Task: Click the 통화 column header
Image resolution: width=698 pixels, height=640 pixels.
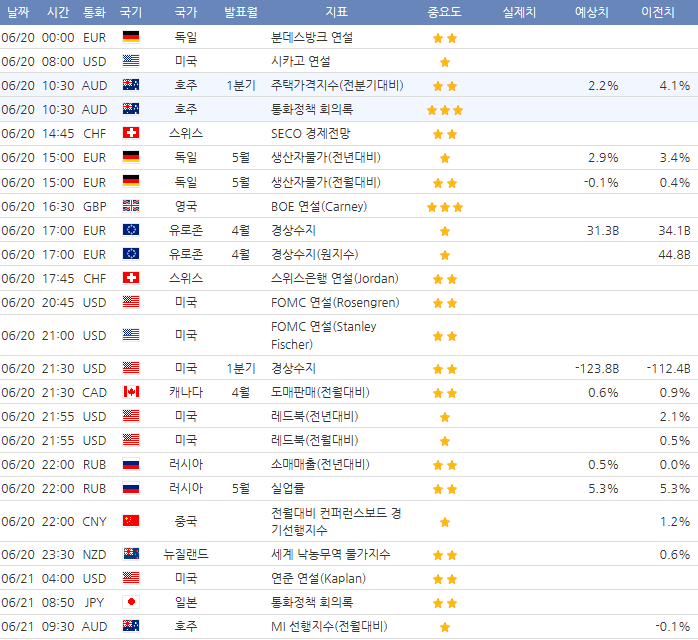Action: pyautogui.click(x=94, y=12)
